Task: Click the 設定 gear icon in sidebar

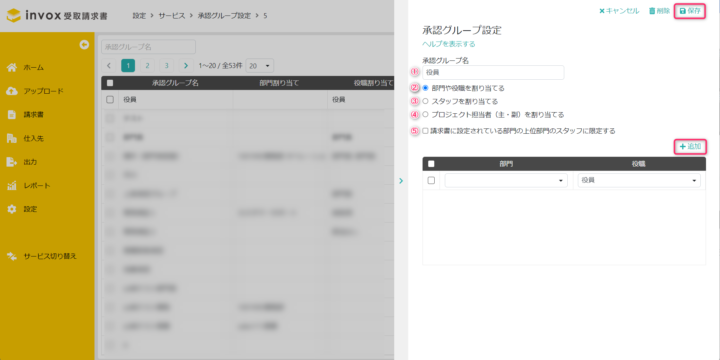Action: (11, 209)
